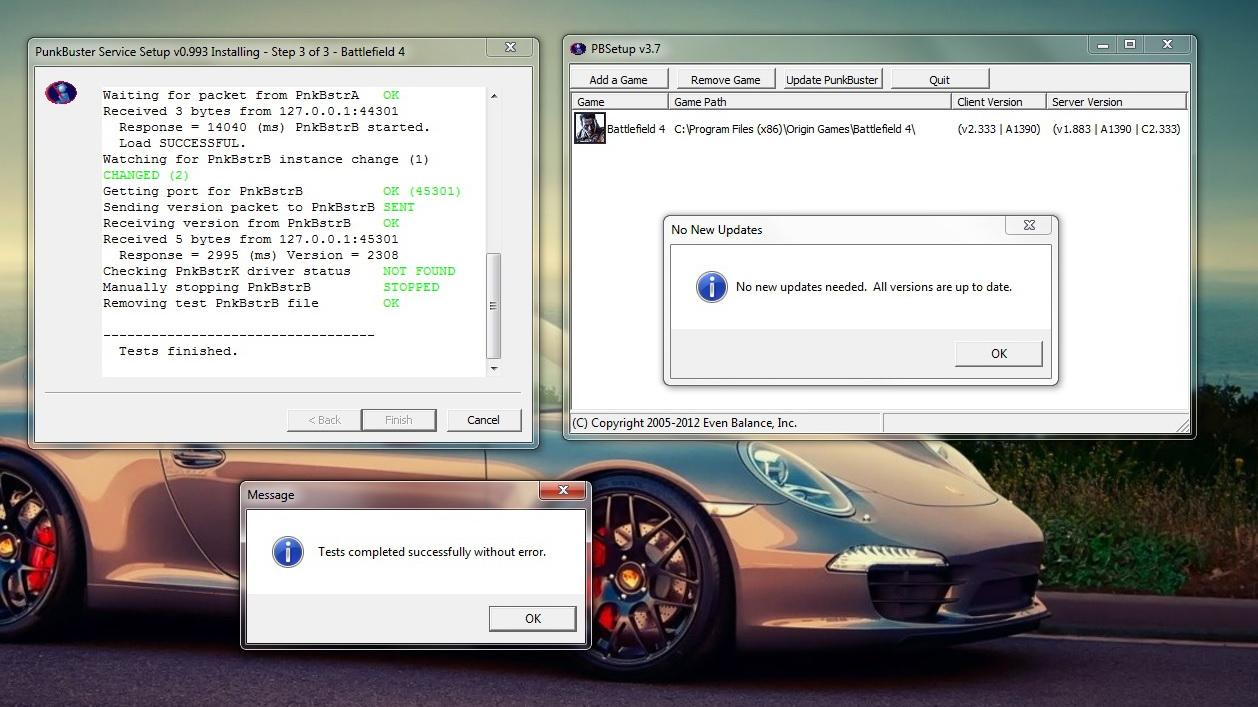This screenshot has height=707, width=1258.
Task: Click the PBSetup title bar app icon
Action: pyautogui.click(x=578, y=48)
